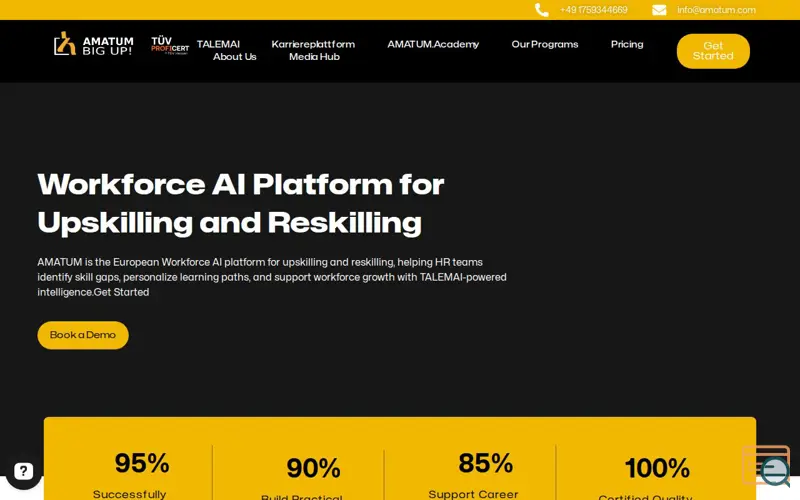The height and width of the screenshot is (500, 800).
Task: Call phone number +49 1759344669
Action: pyautogui.click(x=593, y=10)
